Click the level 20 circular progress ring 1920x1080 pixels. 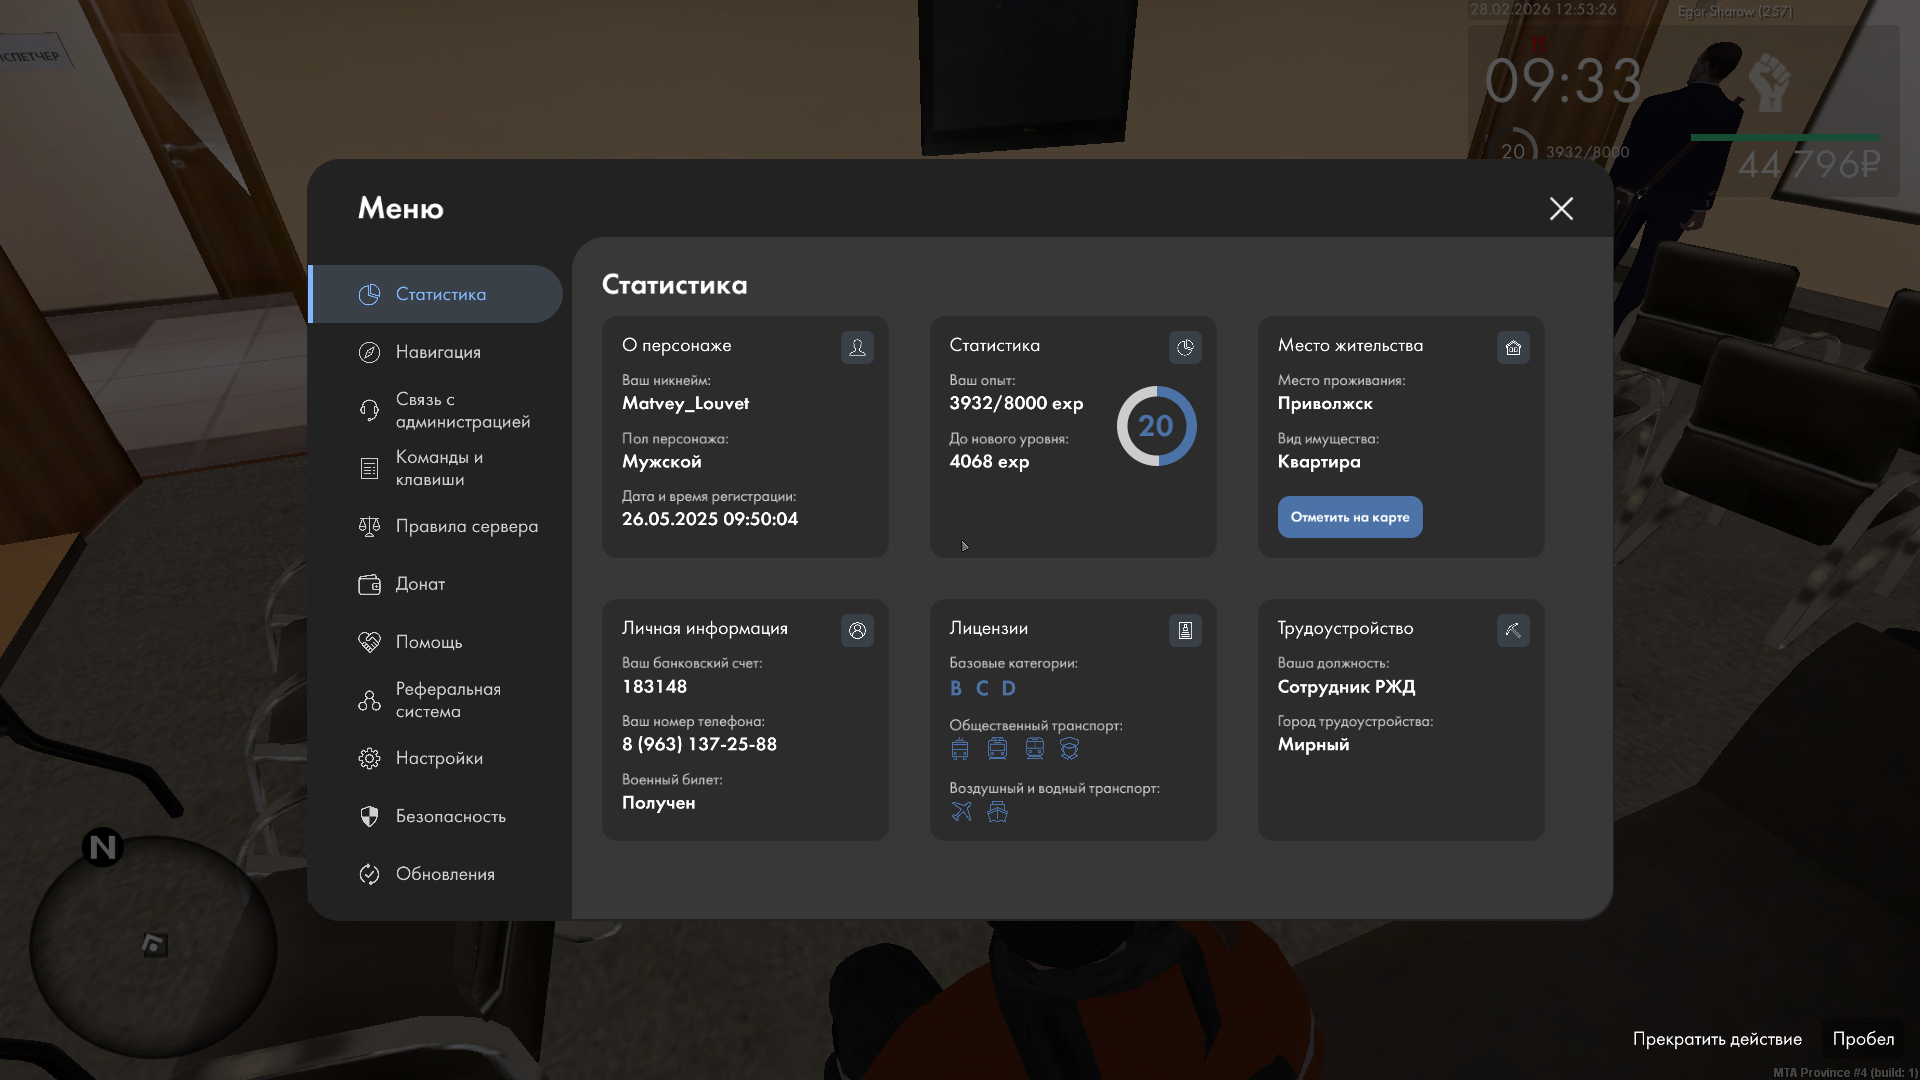tap(1156, 426)
